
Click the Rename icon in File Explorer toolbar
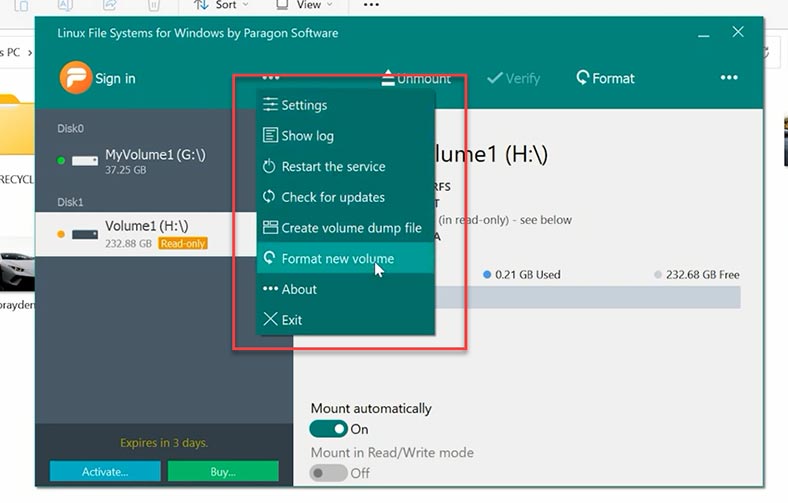pos(65,5)
